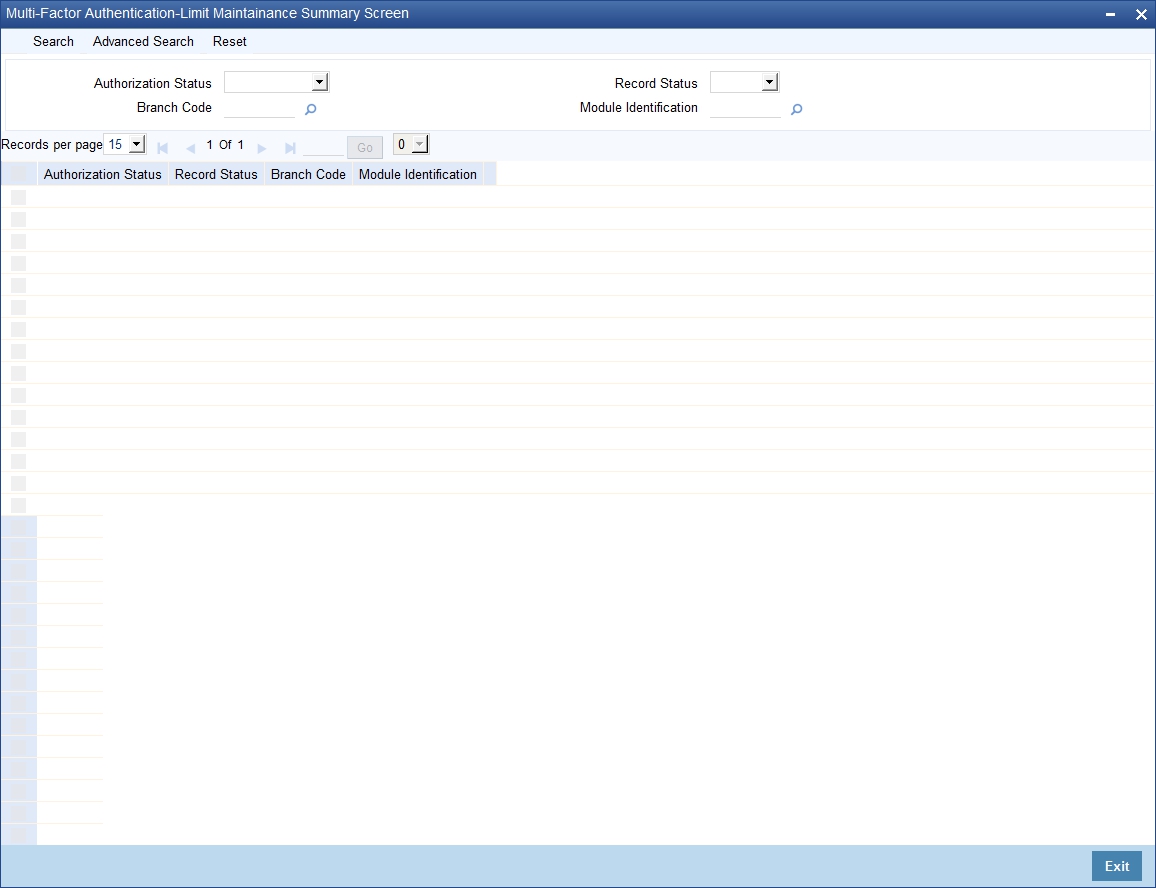This screenshot has height=888, width=1156.
Task: Click the Go button
Action: coord(365,148)
